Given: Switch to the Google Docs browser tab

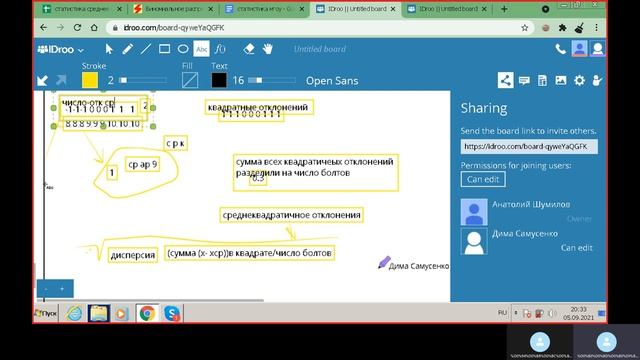Looking at the screenshot, I should click(x=265, y=9).
